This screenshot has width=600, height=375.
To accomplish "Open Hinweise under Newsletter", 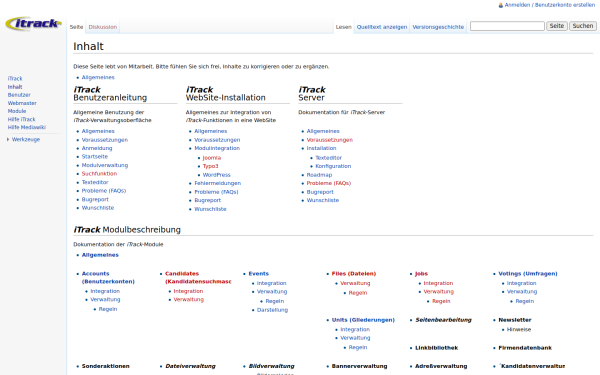I will (519, 329).
